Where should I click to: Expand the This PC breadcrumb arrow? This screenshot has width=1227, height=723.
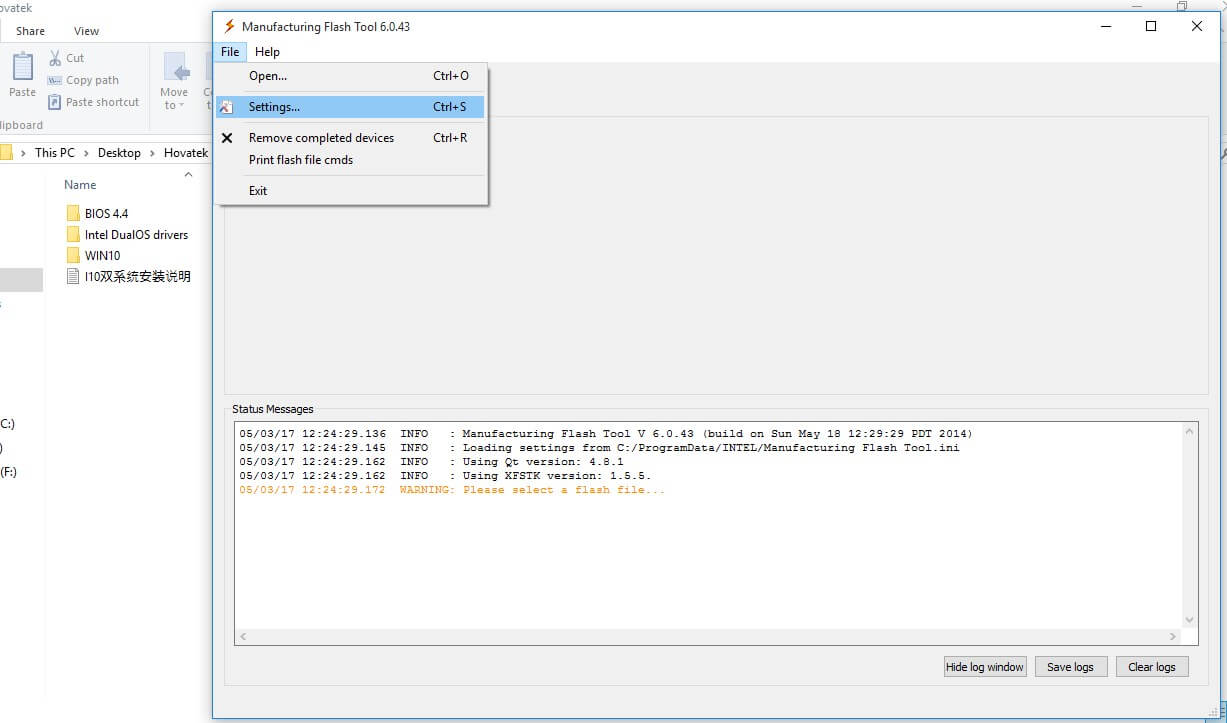84,152
